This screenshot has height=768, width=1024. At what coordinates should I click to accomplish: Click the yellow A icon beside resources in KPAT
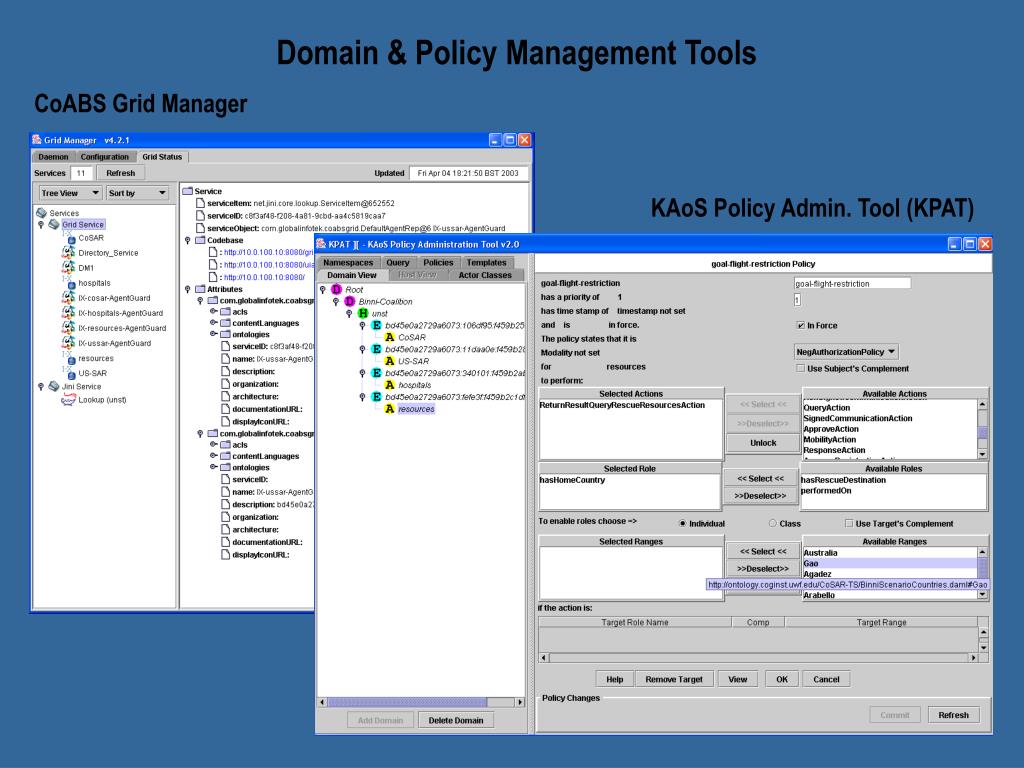(x=389, y=409)
